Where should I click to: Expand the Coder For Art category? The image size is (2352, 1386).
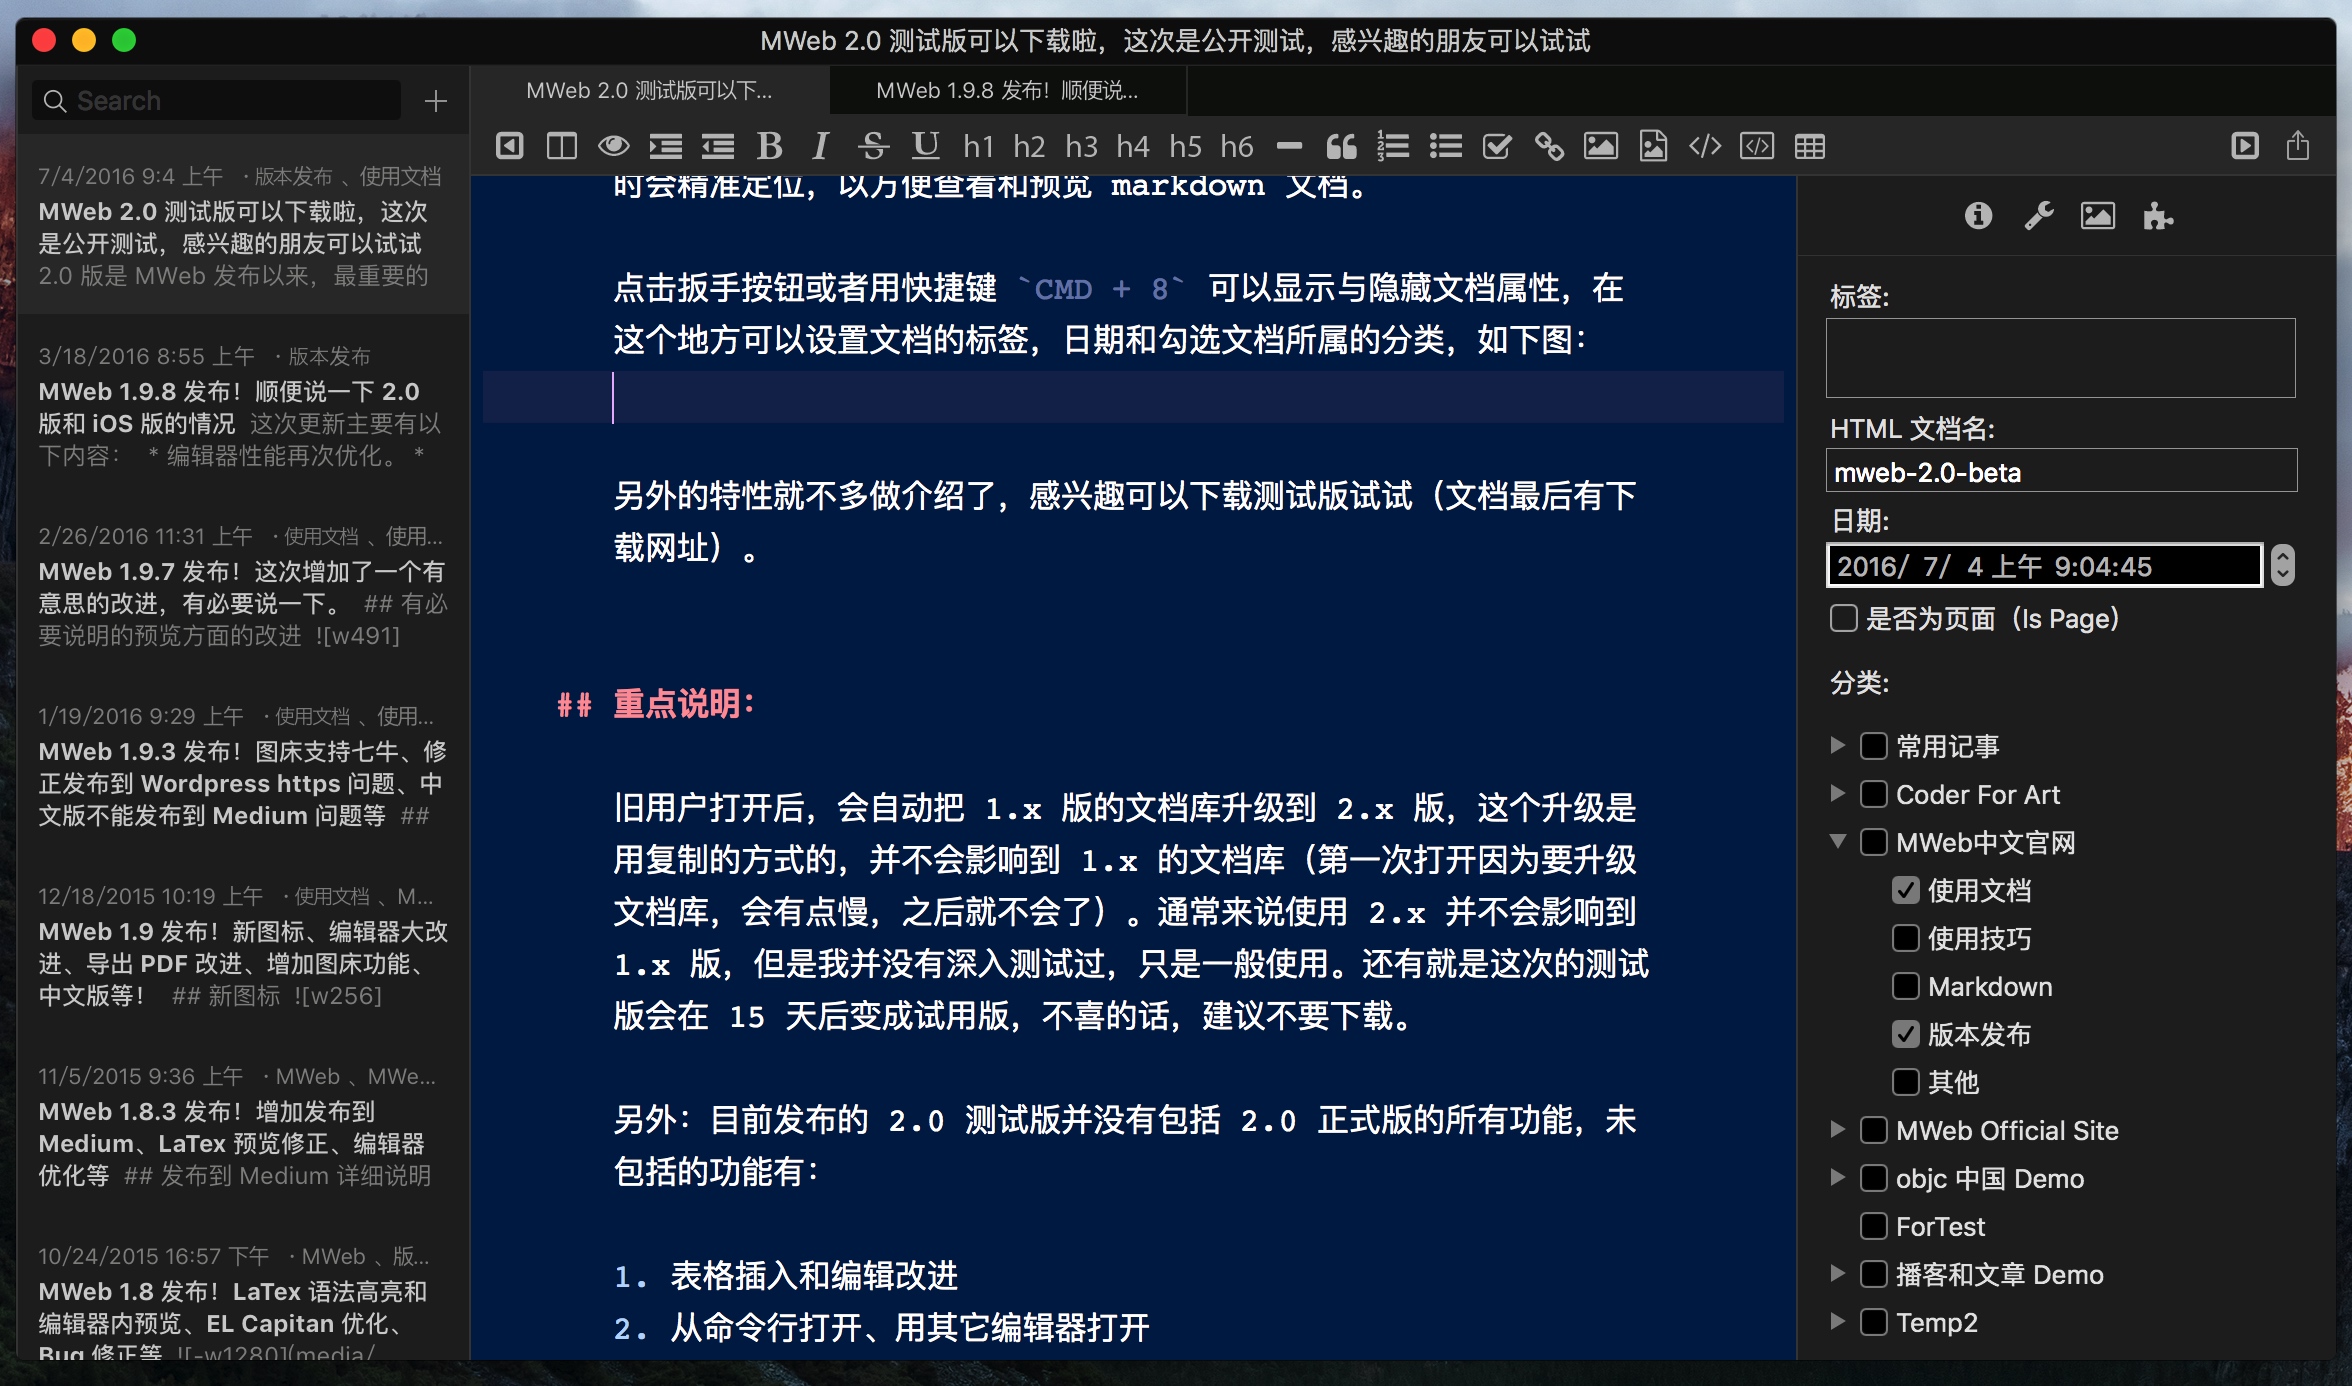1838,794
